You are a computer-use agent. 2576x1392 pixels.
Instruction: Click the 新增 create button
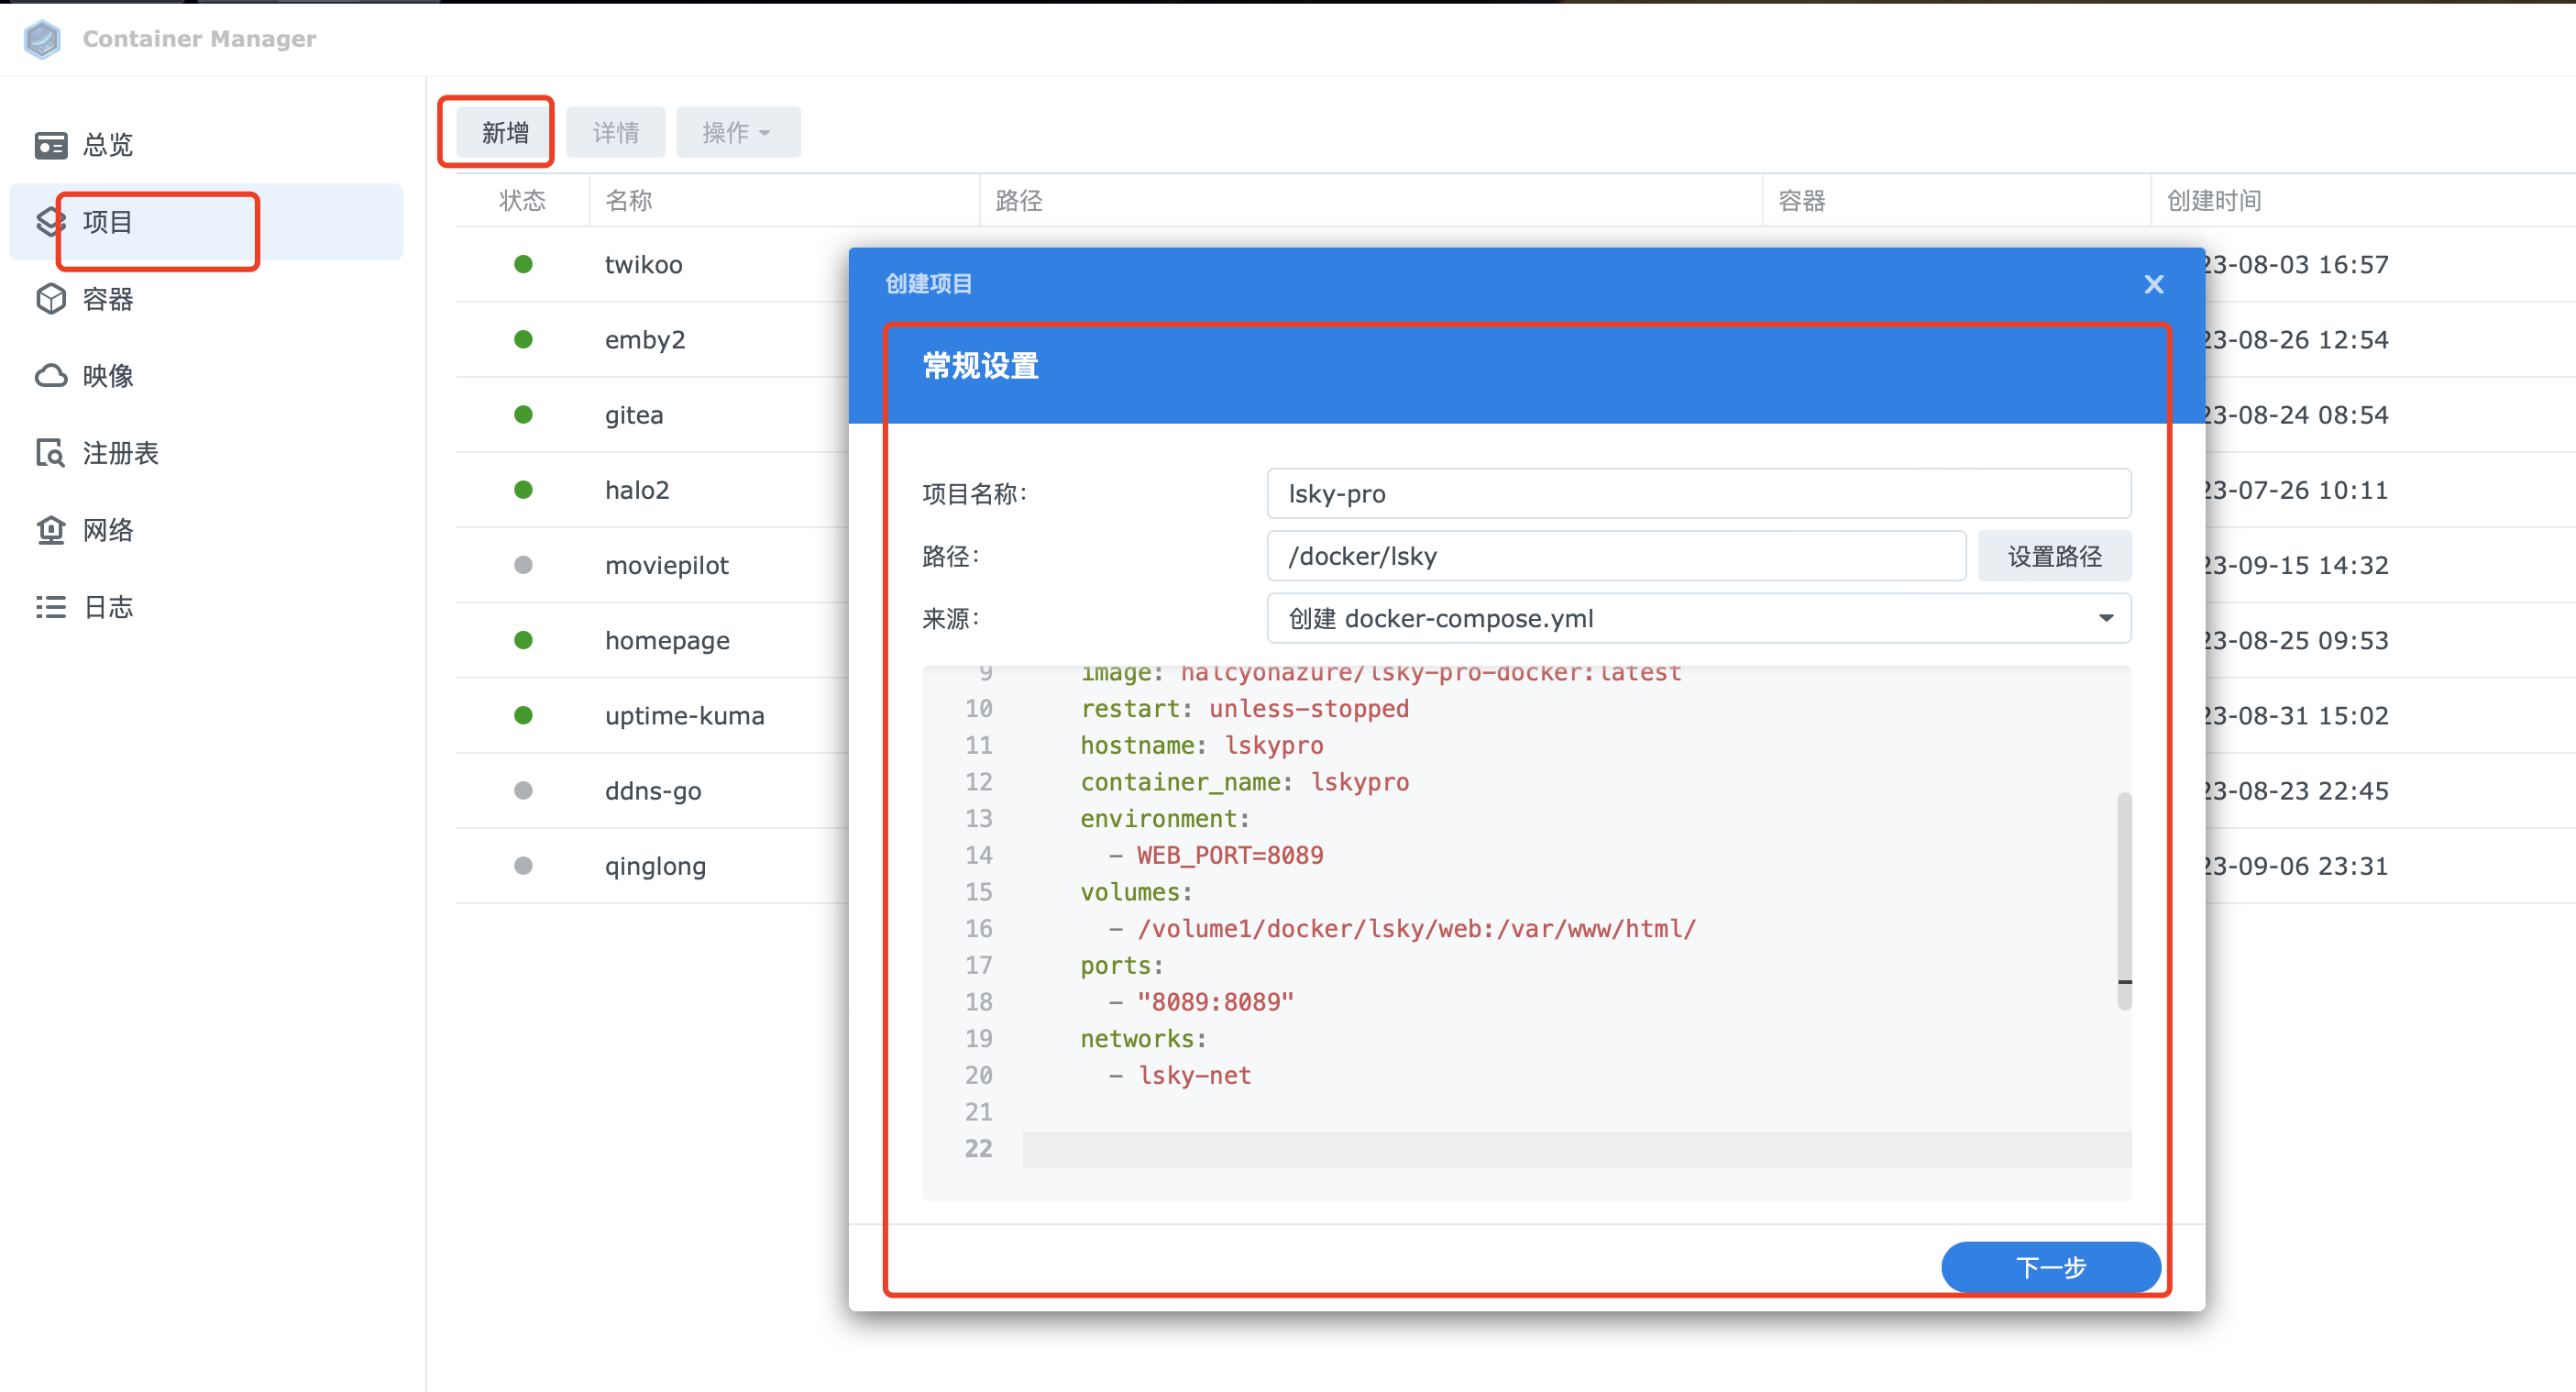(x=505, y=132)
